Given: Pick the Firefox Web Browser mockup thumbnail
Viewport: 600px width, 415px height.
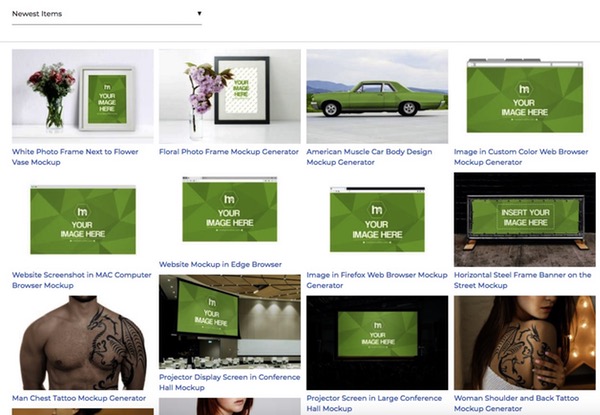Looking at the screenshot, I should [377, 219].
